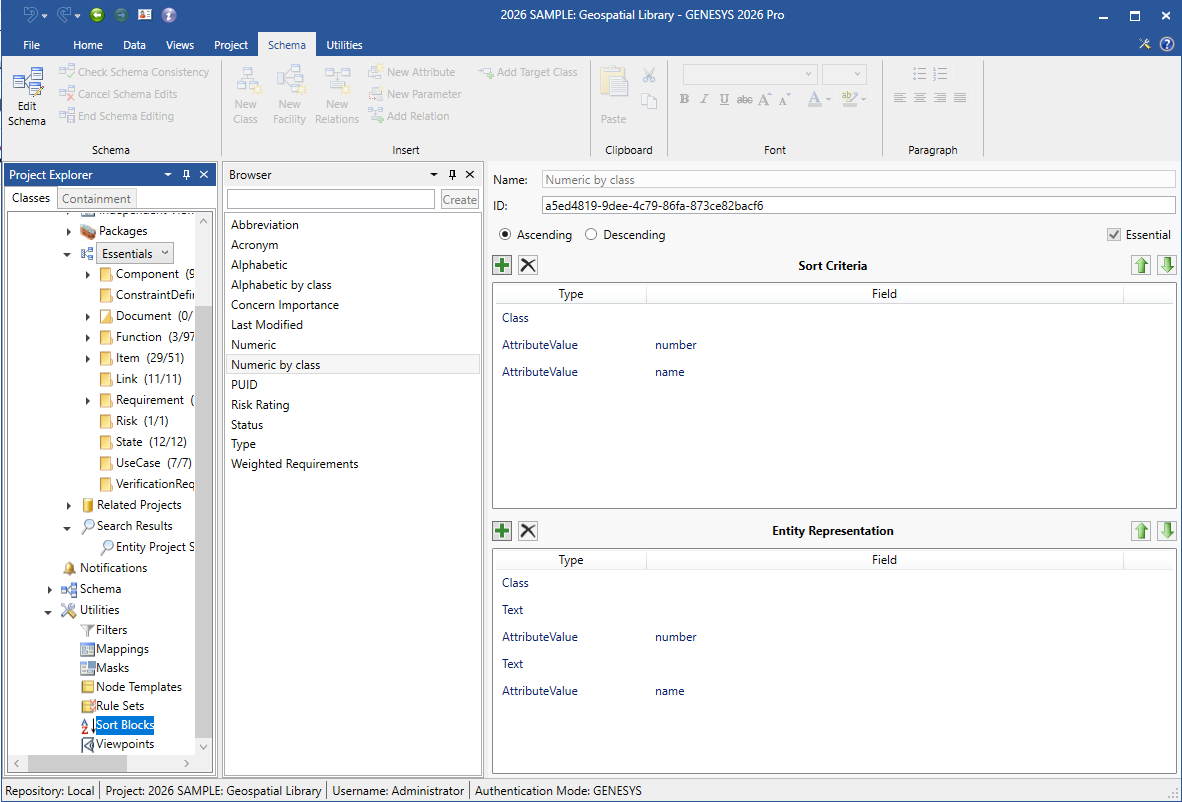Open the help icon in title bar

tap(1166, 44)
